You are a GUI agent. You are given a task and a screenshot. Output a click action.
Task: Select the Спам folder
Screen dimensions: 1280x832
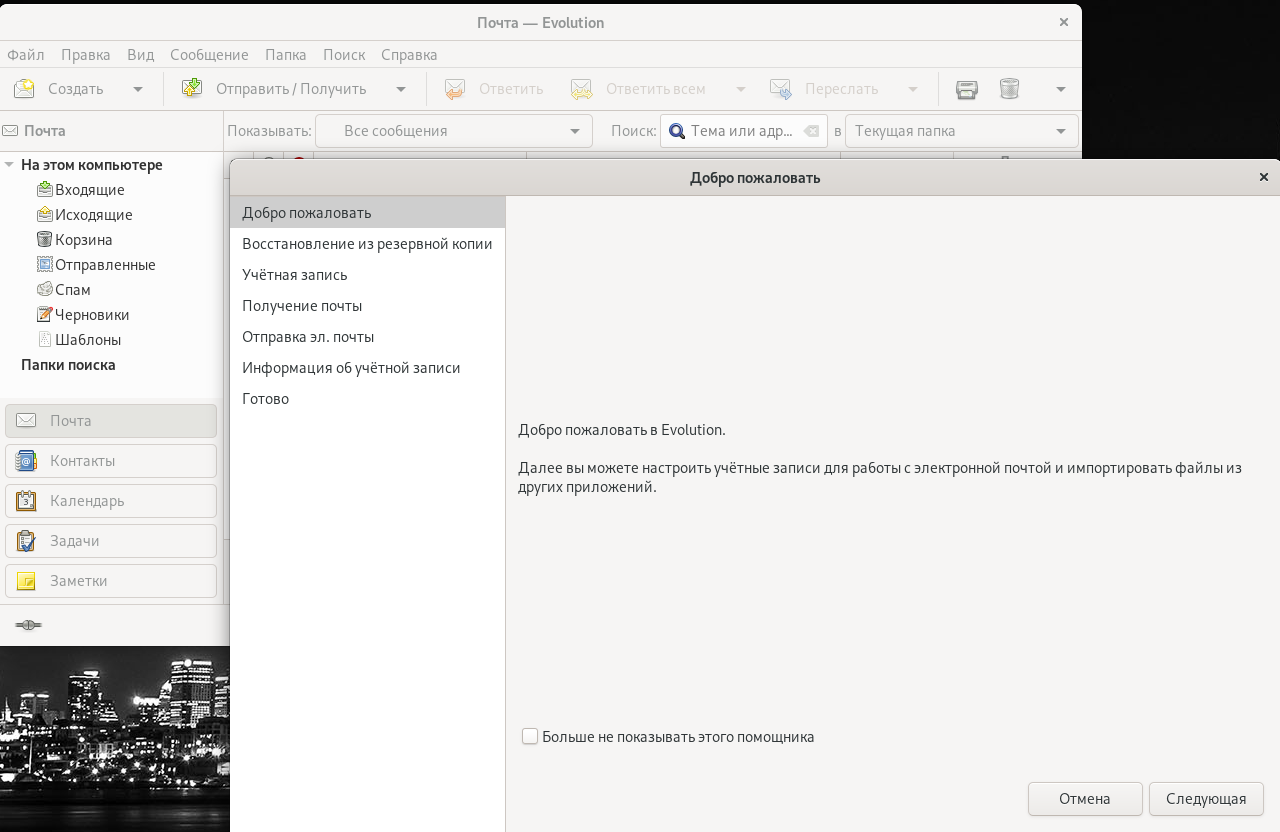(x=73, y=290)
